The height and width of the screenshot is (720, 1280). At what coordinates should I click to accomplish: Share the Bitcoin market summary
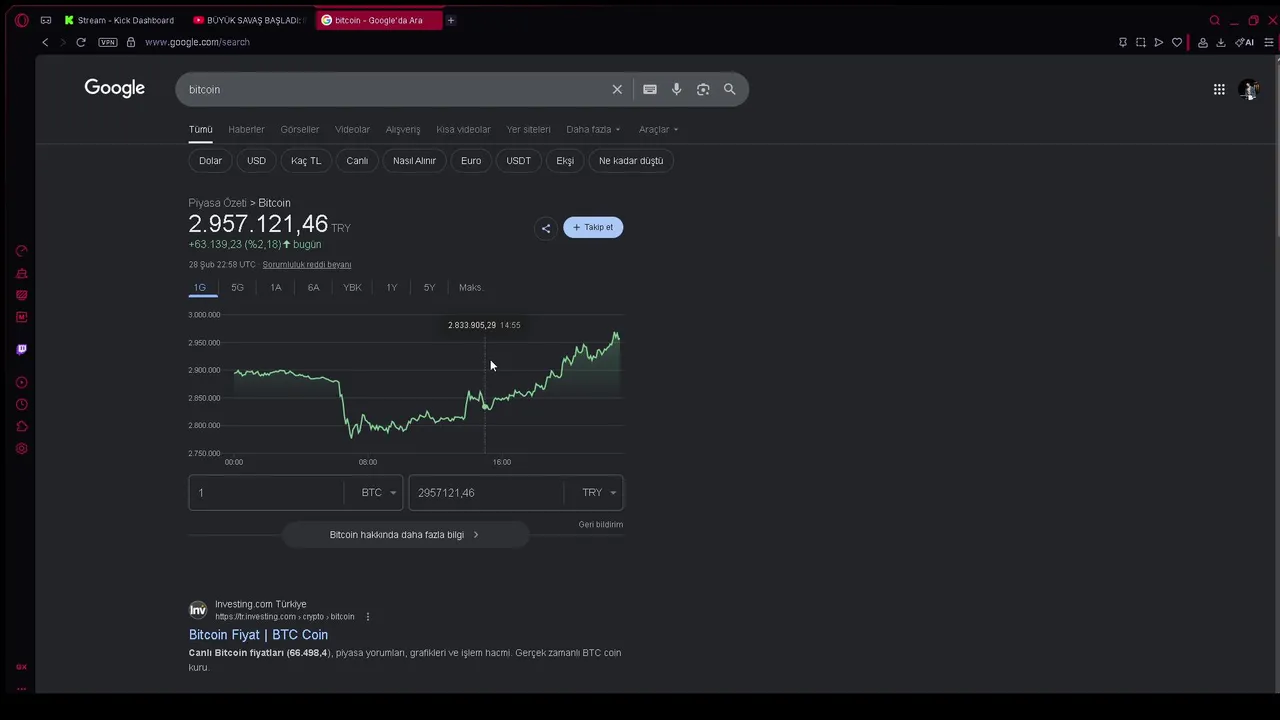point(546,228)
